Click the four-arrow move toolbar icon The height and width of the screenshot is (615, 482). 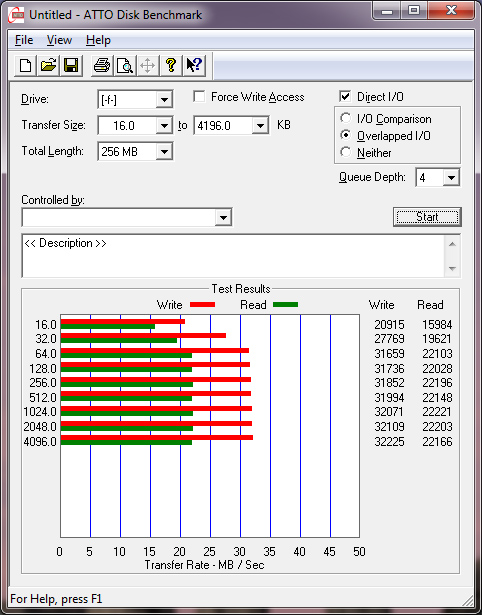(x=147, y=65)
